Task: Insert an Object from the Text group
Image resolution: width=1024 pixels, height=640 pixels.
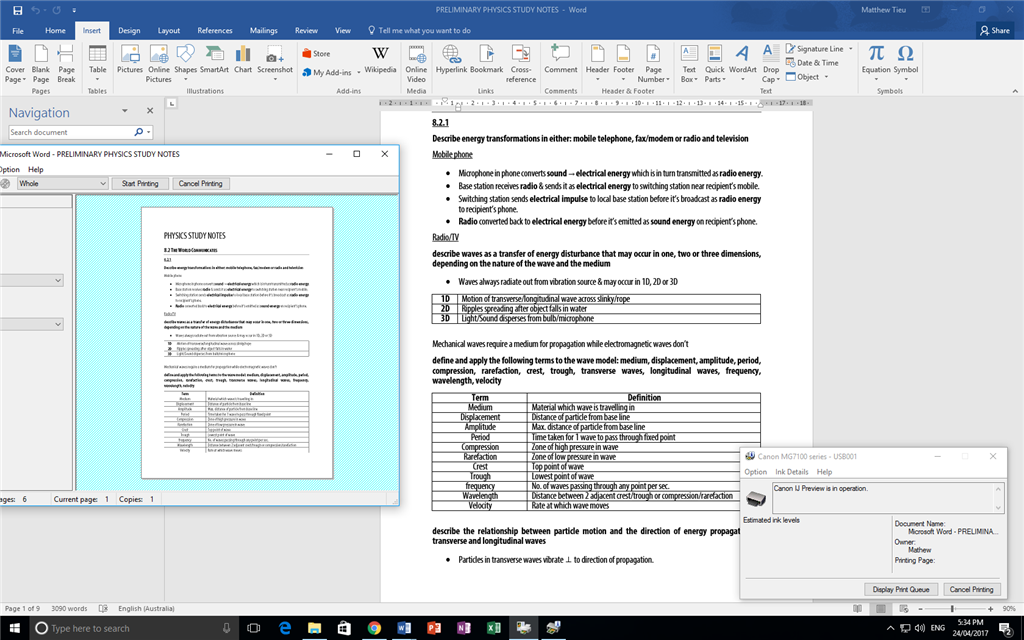Action: 807,76
